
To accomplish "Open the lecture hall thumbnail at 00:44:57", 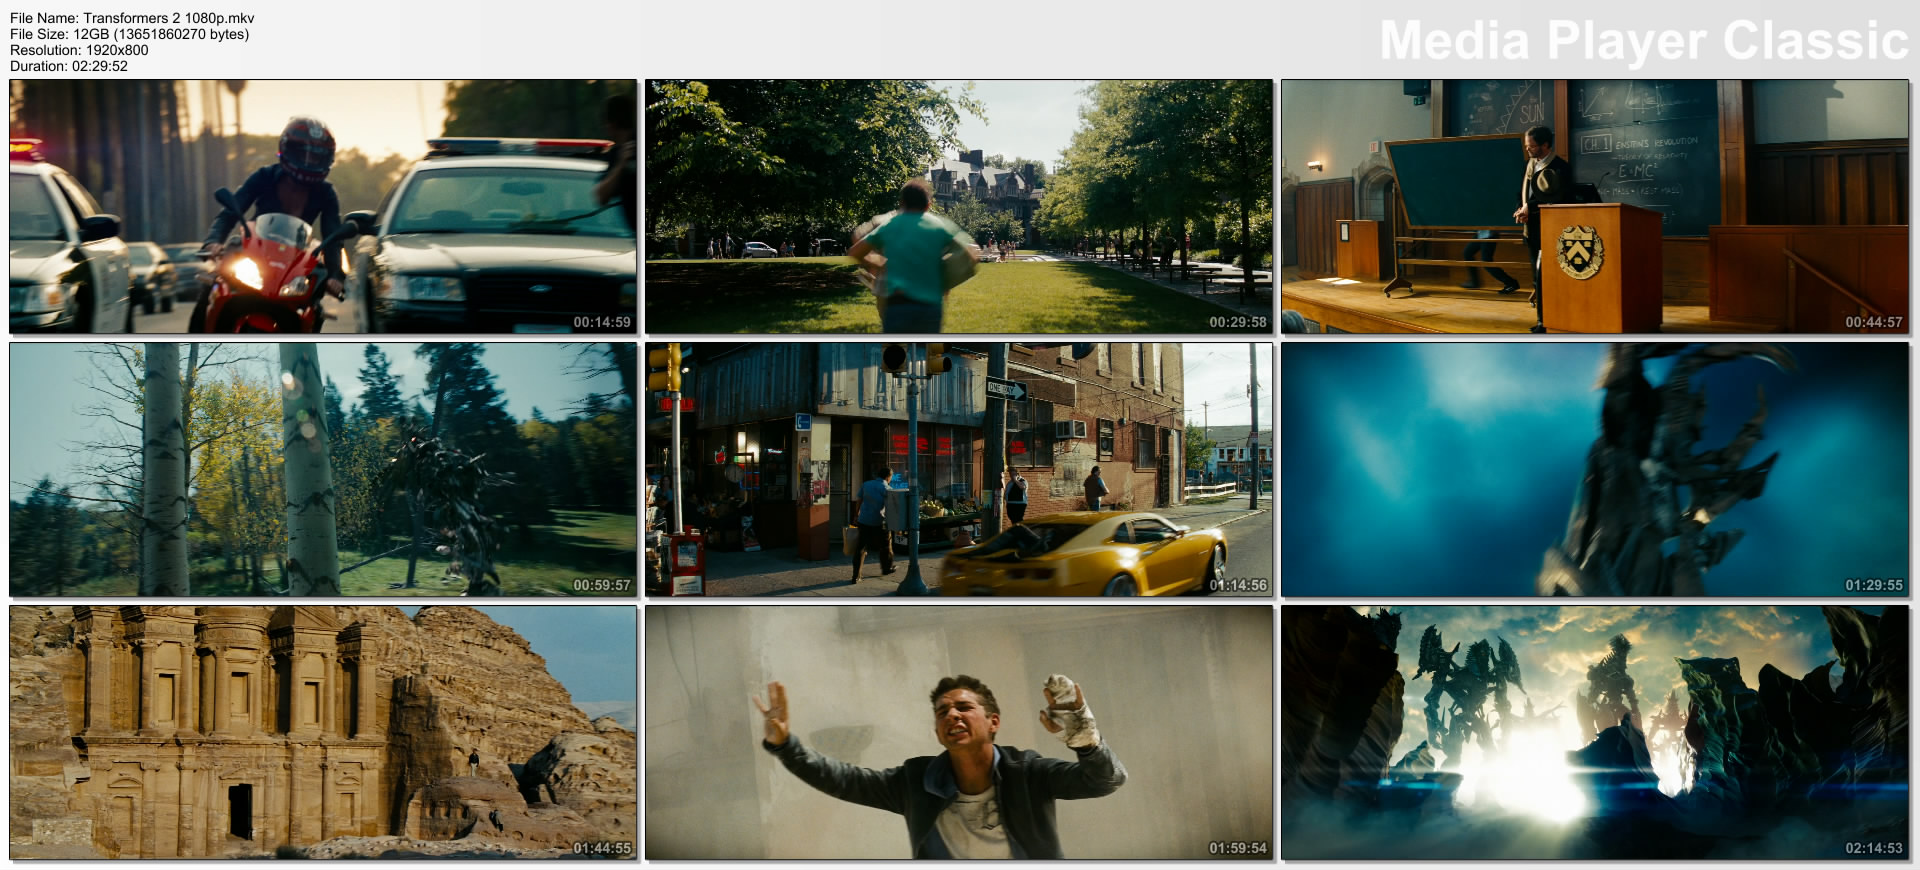I will click(x=1595, y=207).
